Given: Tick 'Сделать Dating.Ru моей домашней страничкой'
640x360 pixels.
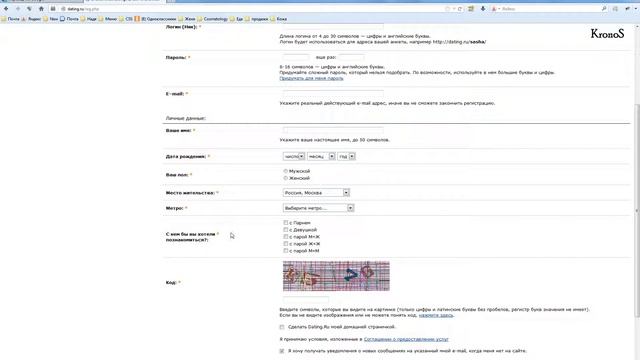Looking at the screenshot, I should [x=282, y=327].
